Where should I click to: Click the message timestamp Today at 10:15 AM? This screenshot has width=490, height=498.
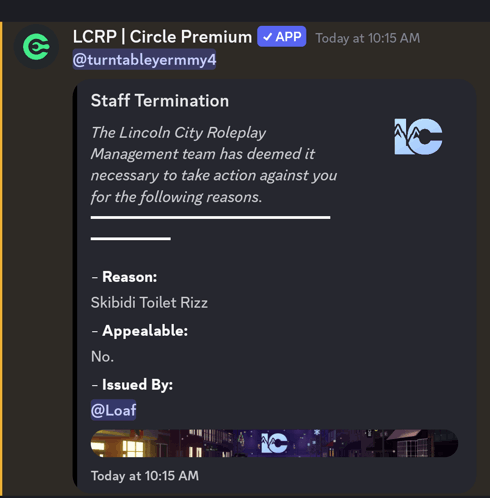point(368,38)
